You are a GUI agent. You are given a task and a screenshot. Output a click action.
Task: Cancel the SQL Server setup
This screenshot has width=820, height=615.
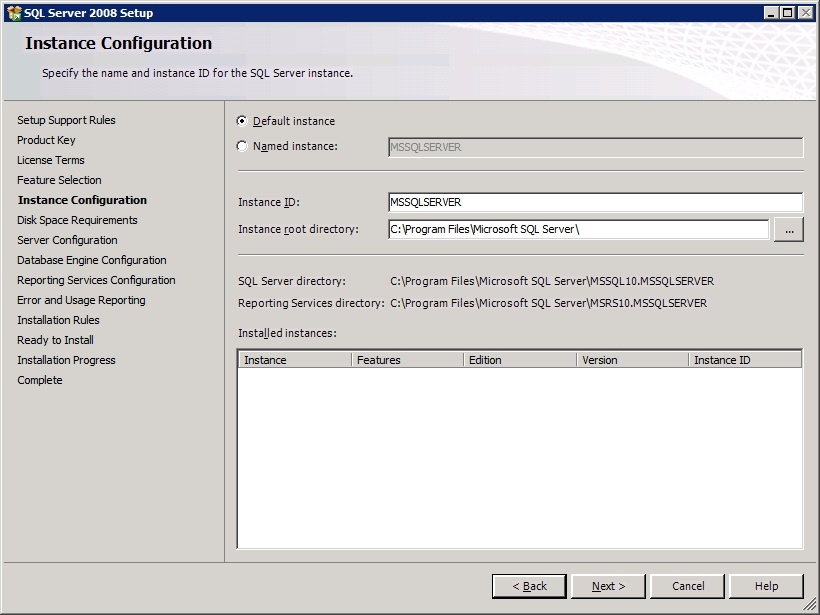(x=688, y=586)
